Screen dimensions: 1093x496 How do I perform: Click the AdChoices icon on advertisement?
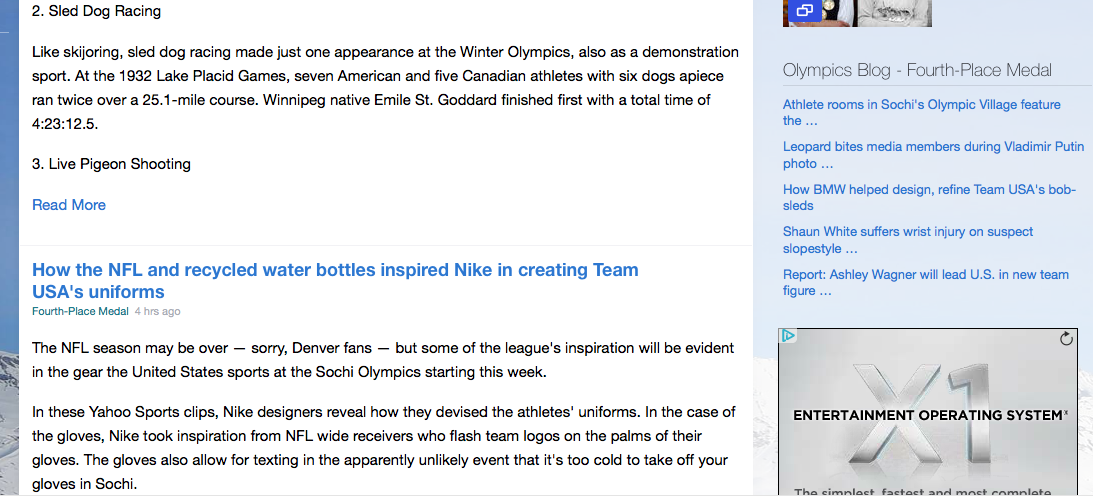tap(788, 336)
